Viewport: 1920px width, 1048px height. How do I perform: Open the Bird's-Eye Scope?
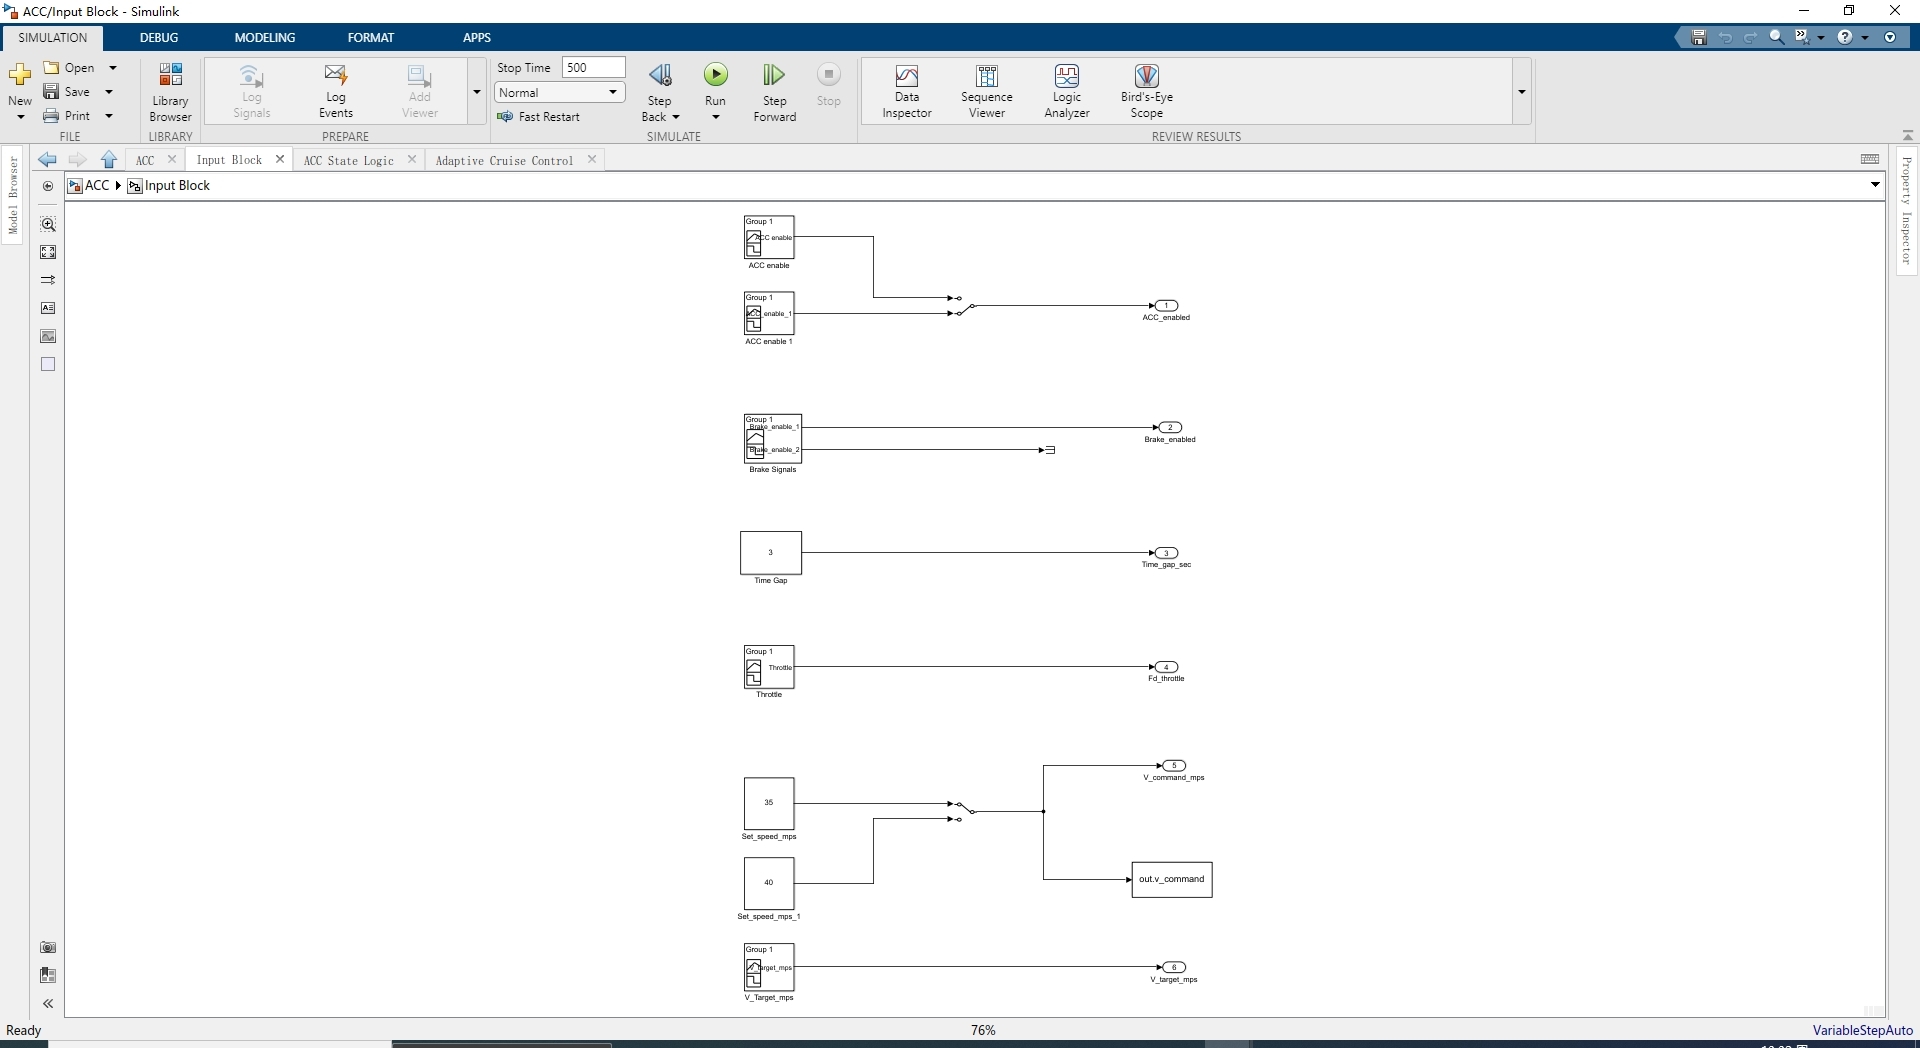(1147, 92)
